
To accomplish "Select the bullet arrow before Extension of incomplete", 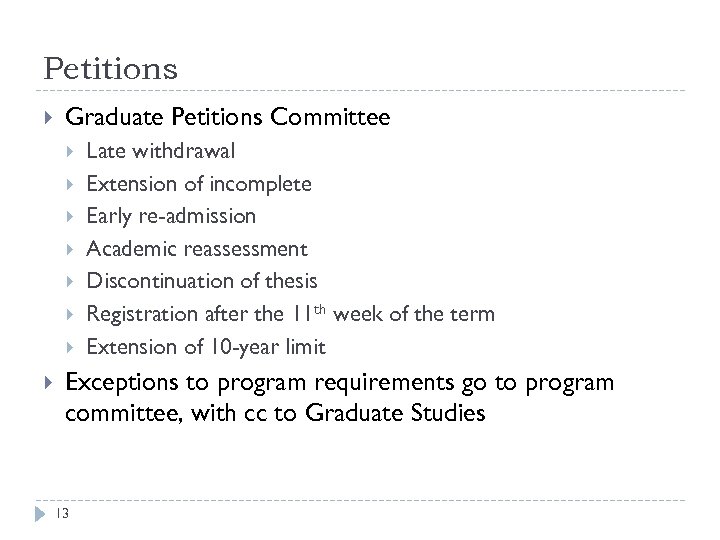I will (71, 185).
